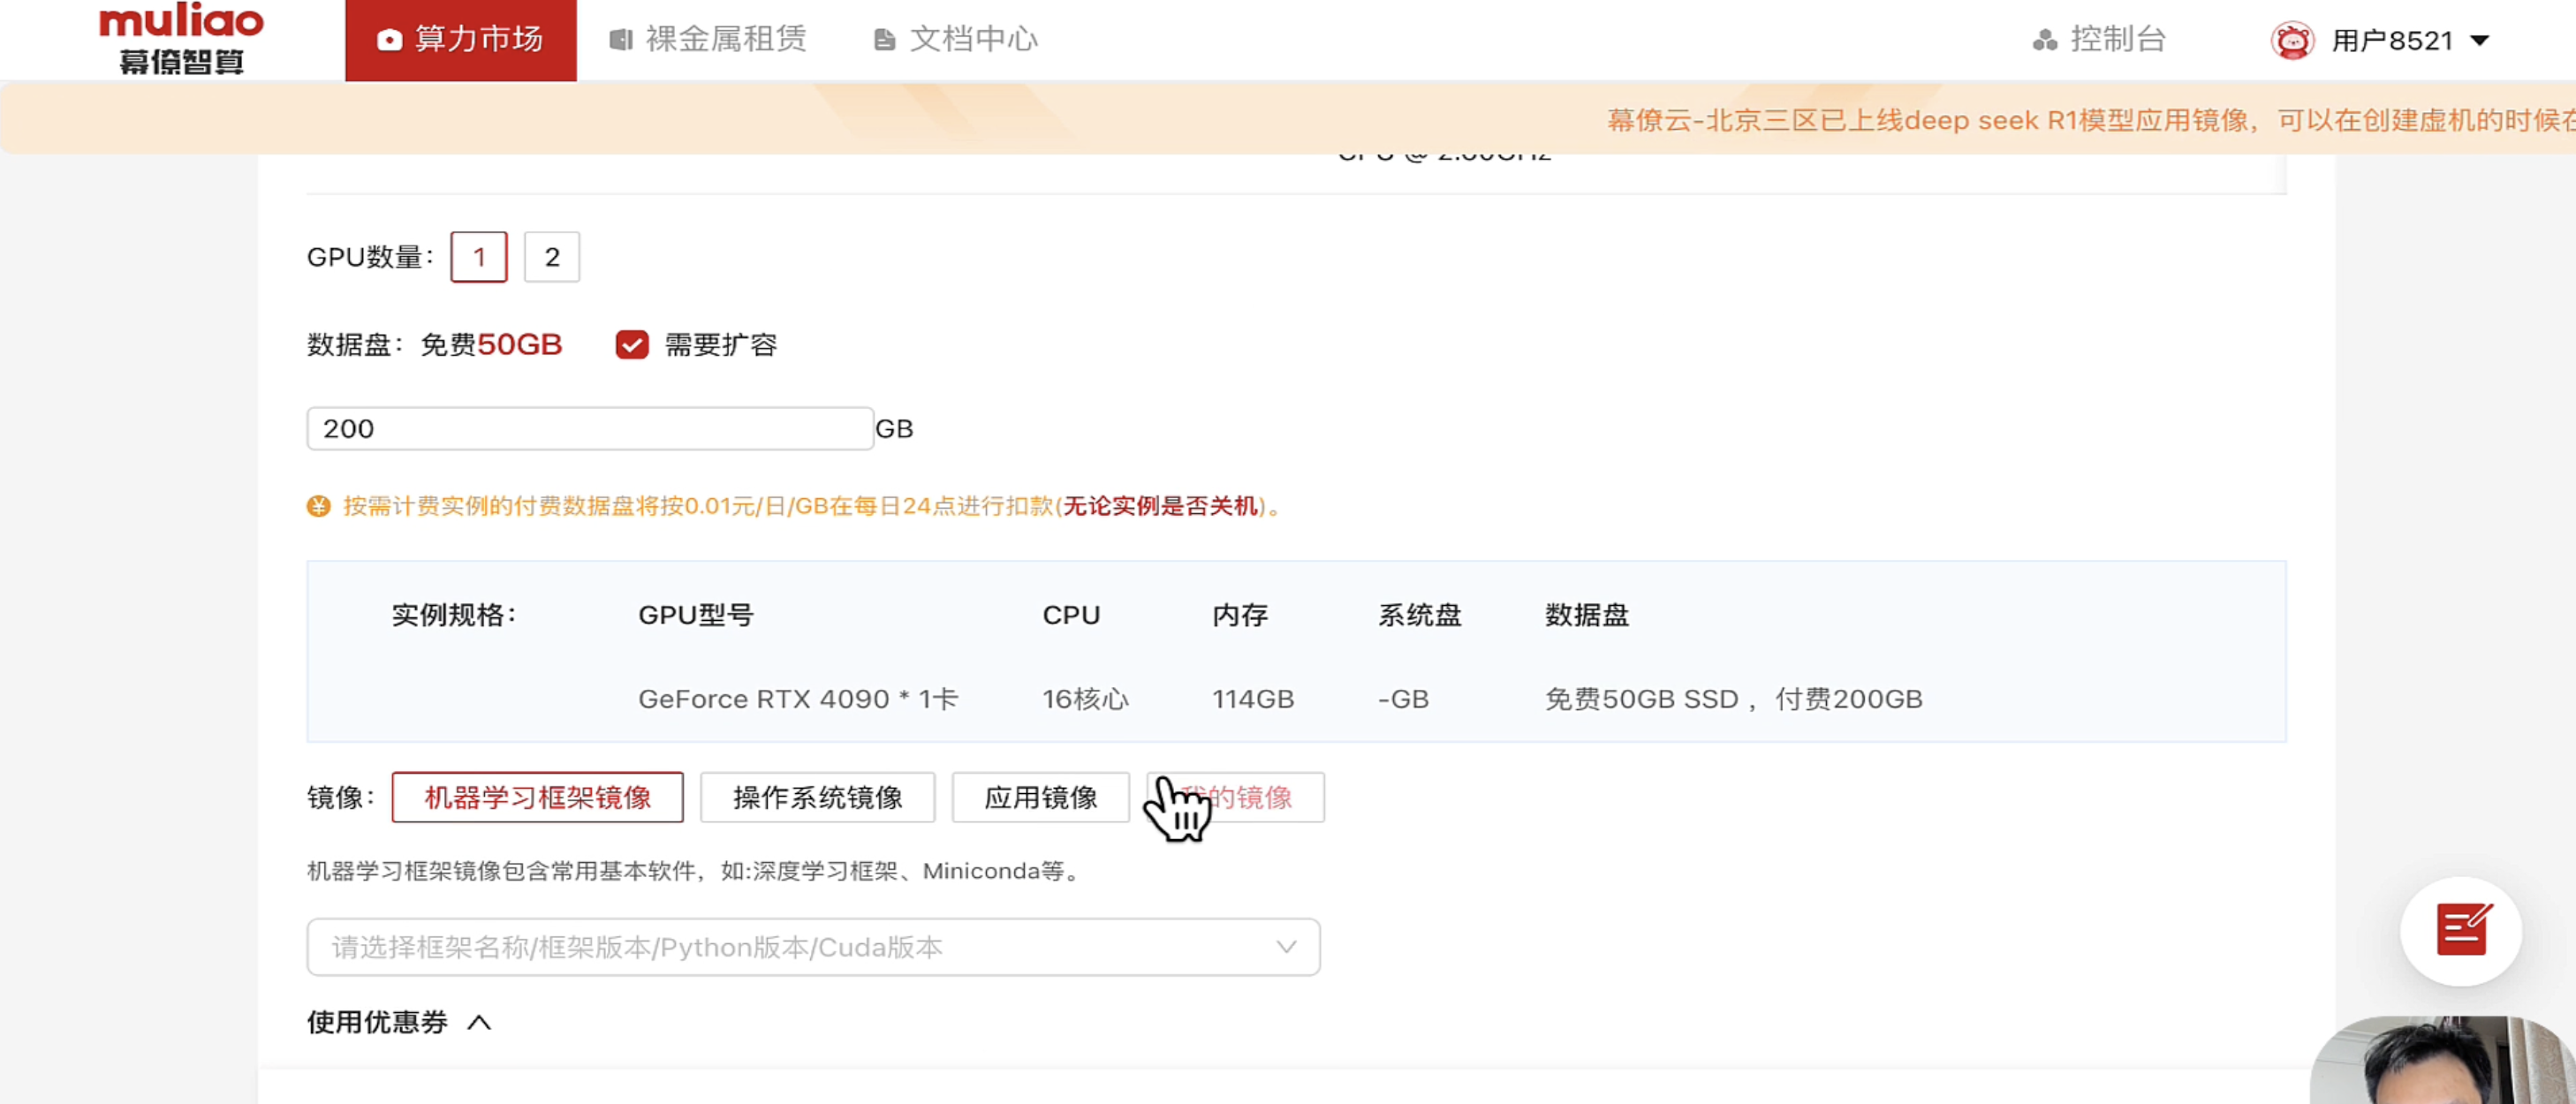Click the user avatar icon
Screen dimensions: 2576x1104
click(x=2292, y=40)
